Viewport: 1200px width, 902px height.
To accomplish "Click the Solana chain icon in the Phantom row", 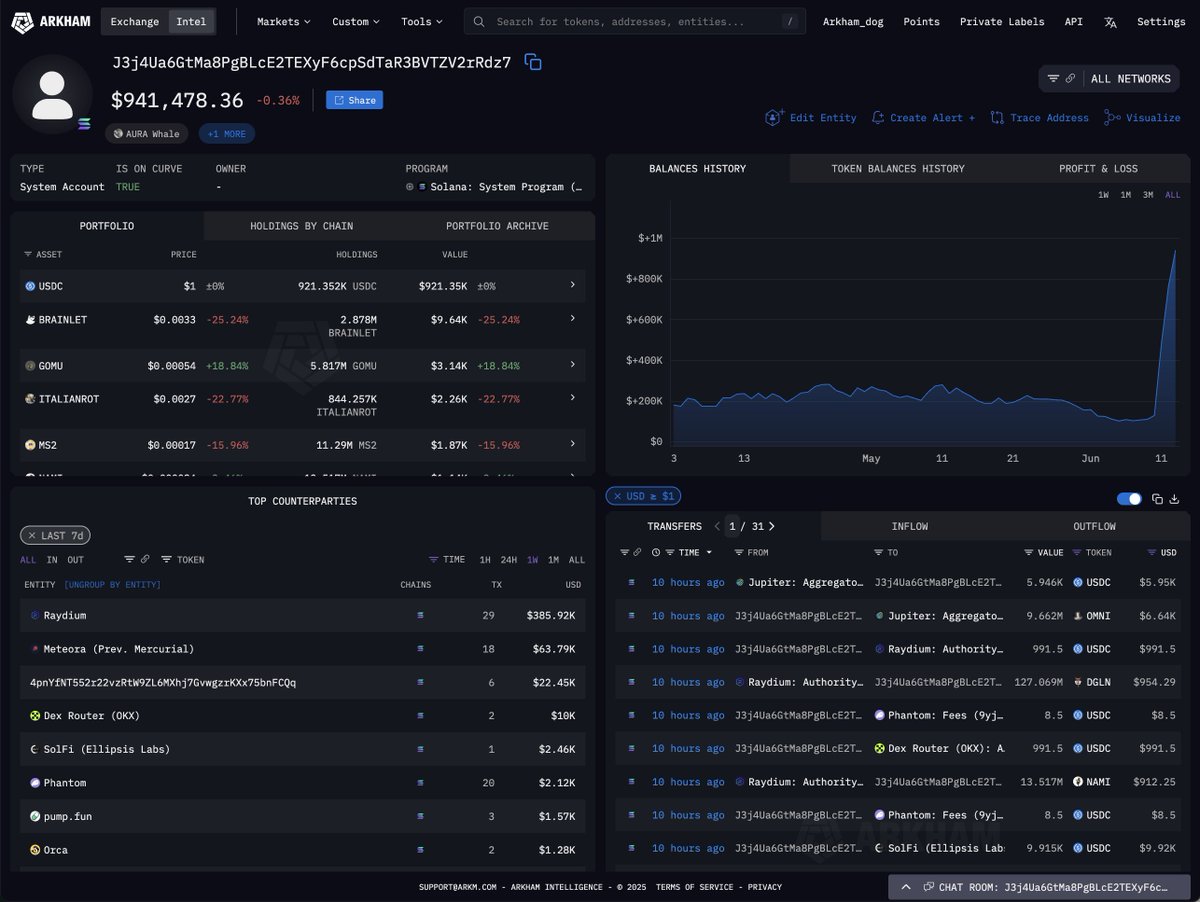I will (421, 783).
